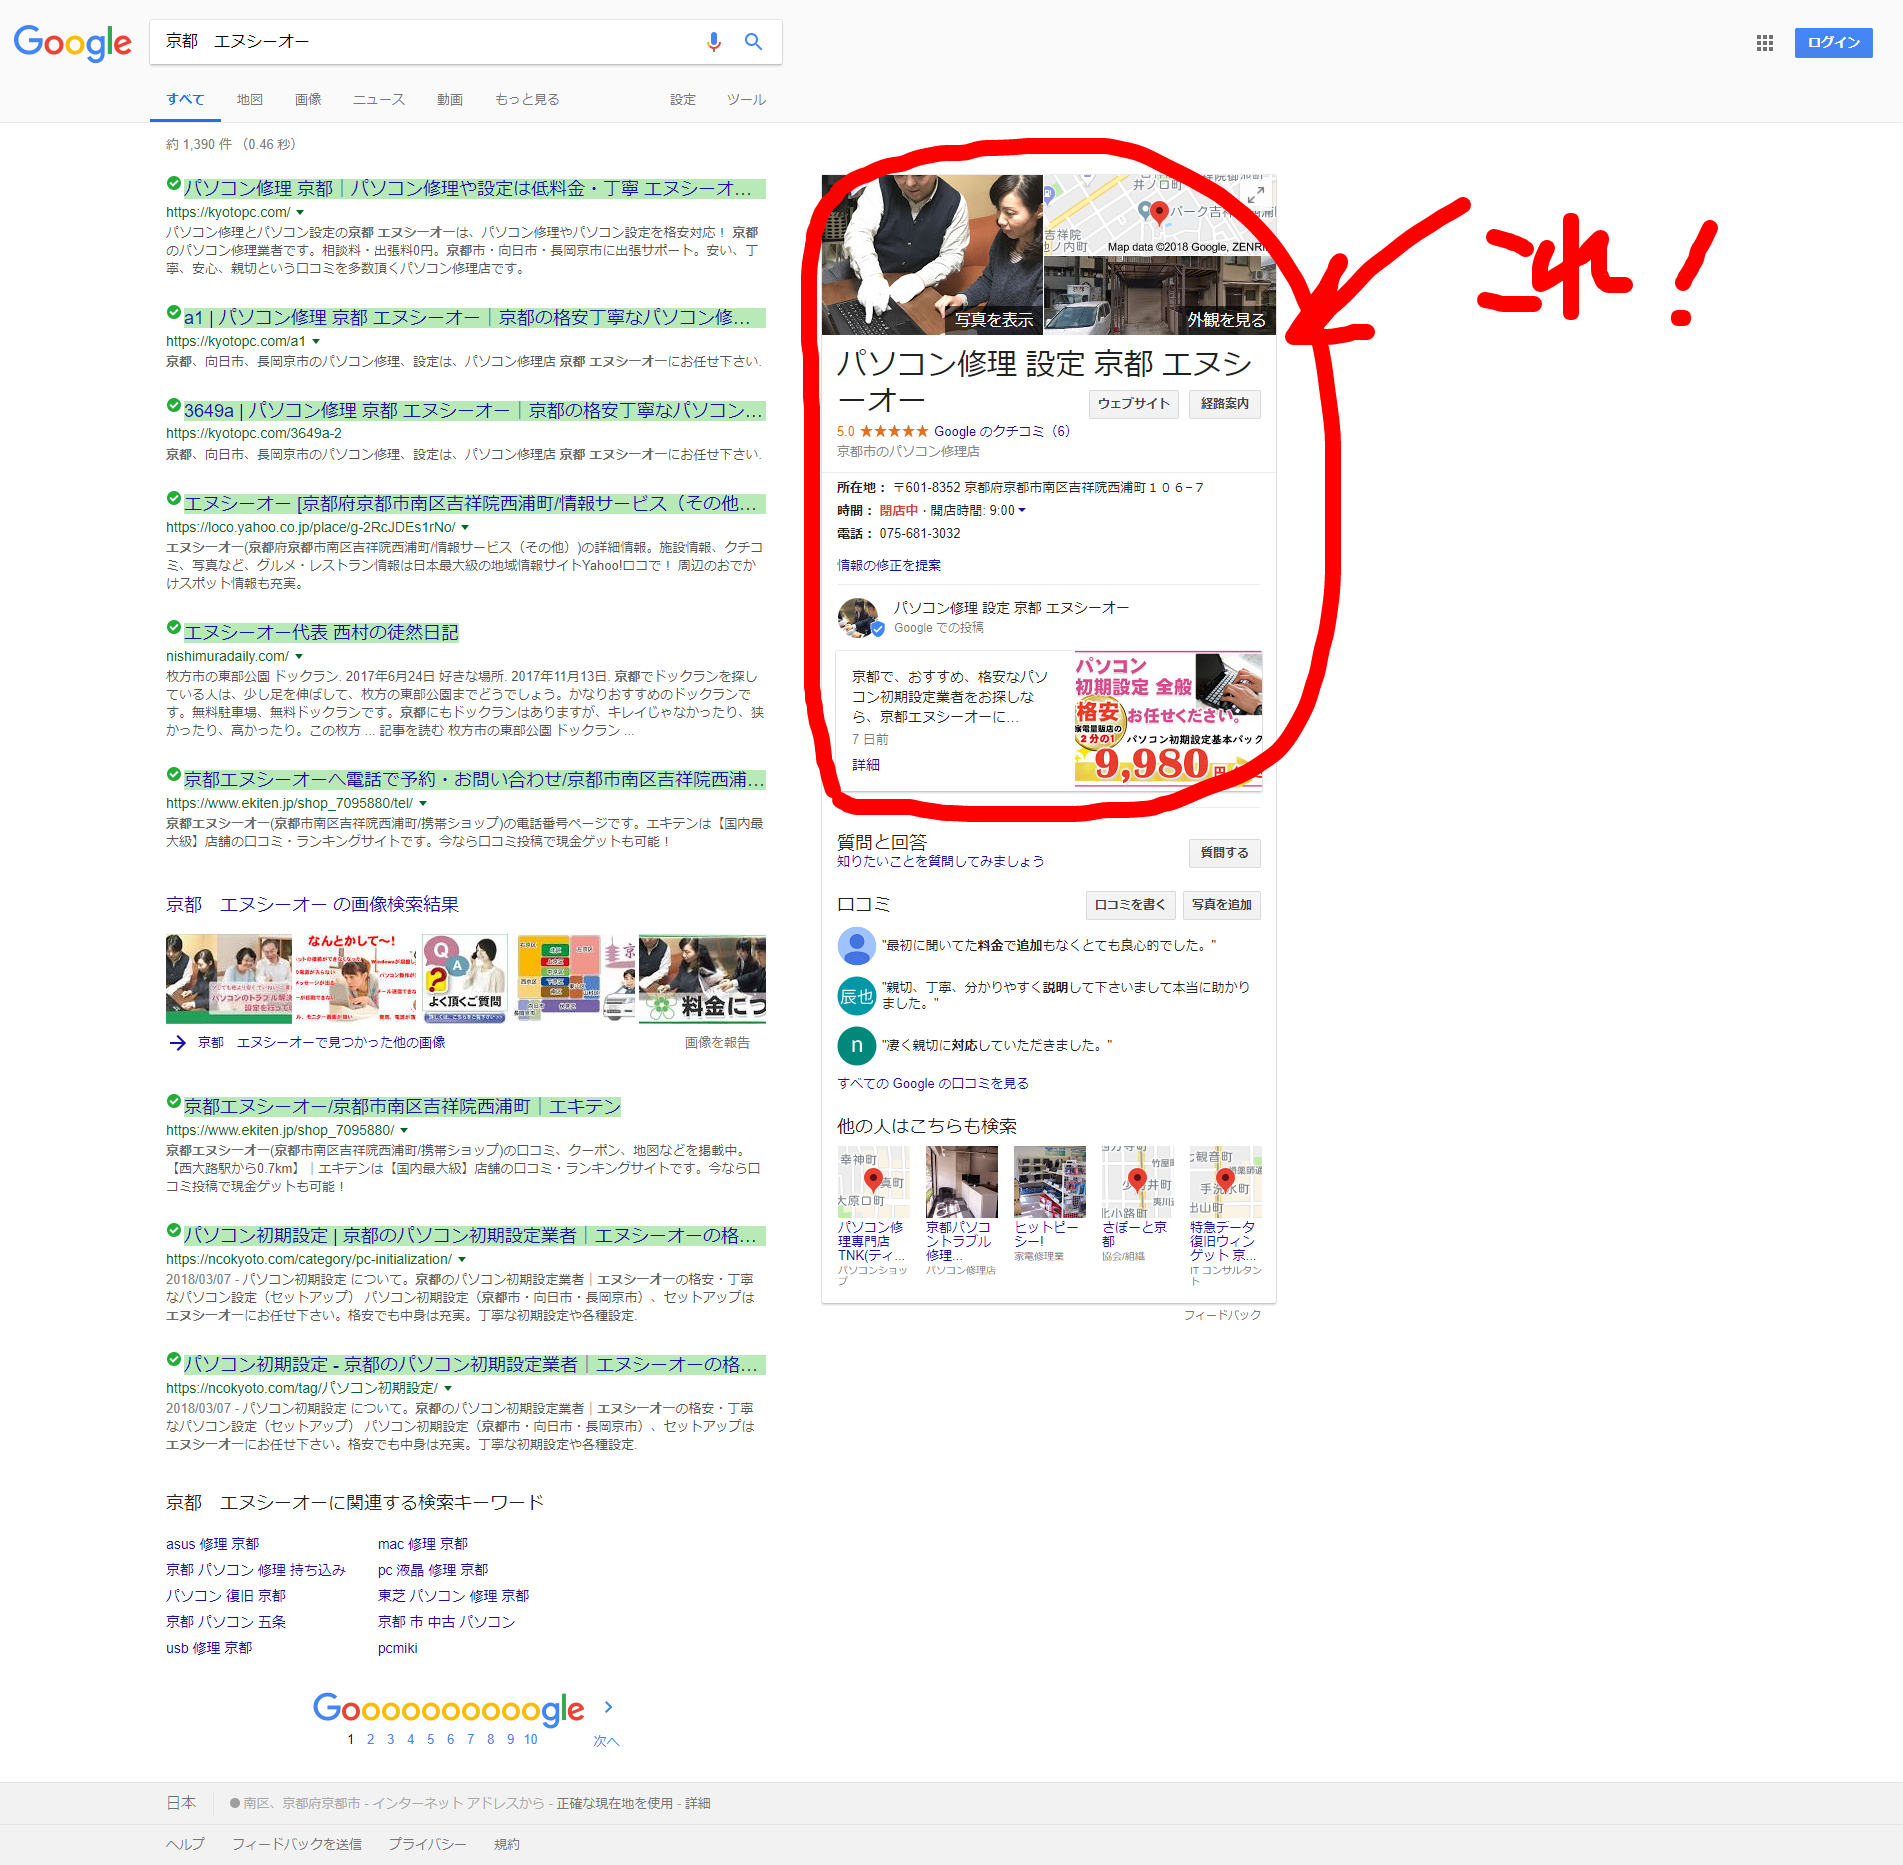Open the 情報の修正を提案 link
Viewport: 1903px width, 1865px height.
click(888, 566)
